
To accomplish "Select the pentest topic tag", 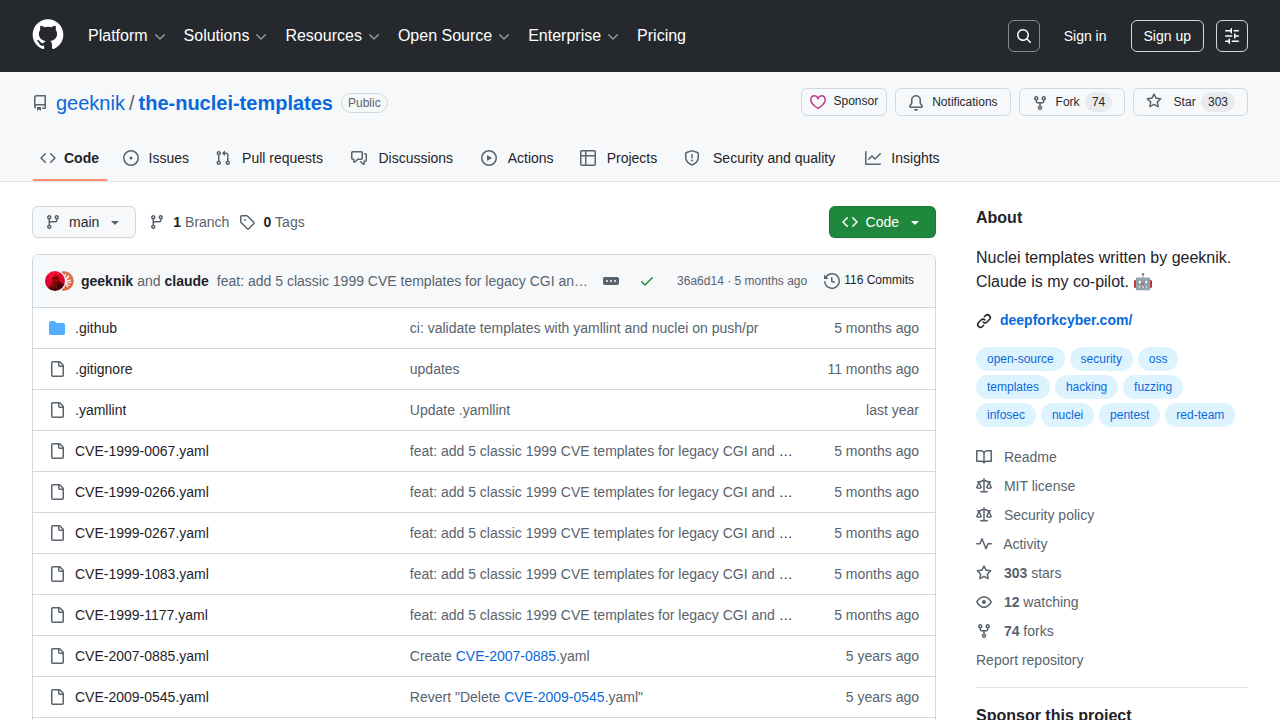I will coord(1130,415).
